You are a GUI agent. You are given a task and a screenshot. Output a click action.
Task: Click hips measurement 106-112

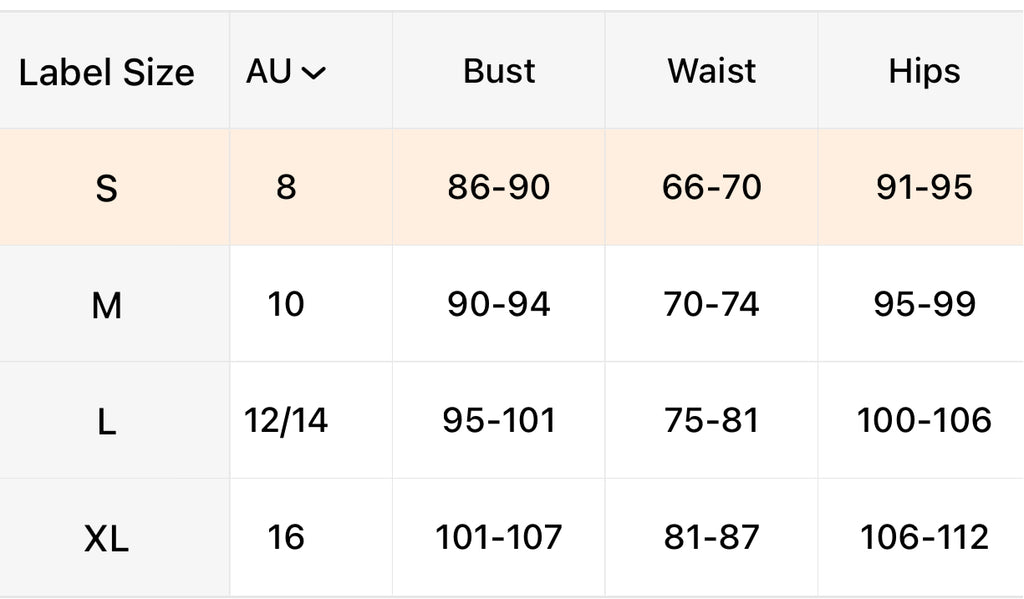[x=923, y=538]
